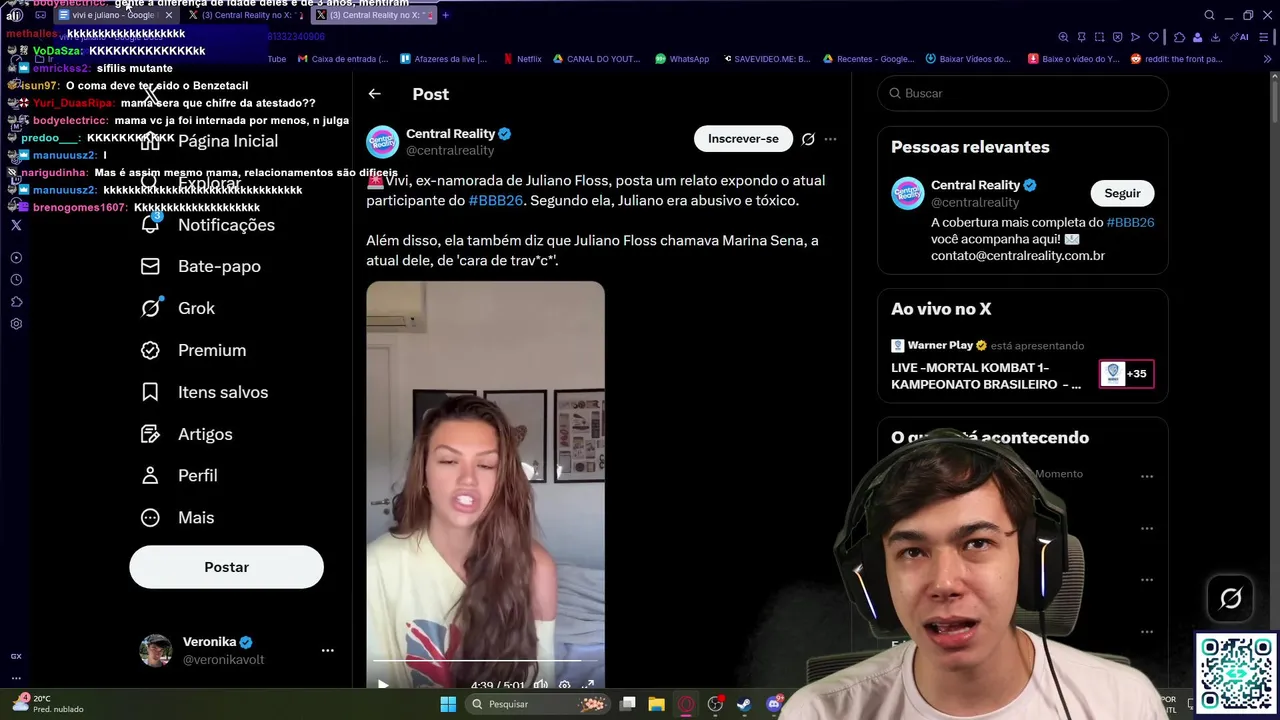Open the weather widget on the taskbar
Image resolution: width=1280 pixels, height=720 pixels.
pyautogui.click(x=48, y=704)
